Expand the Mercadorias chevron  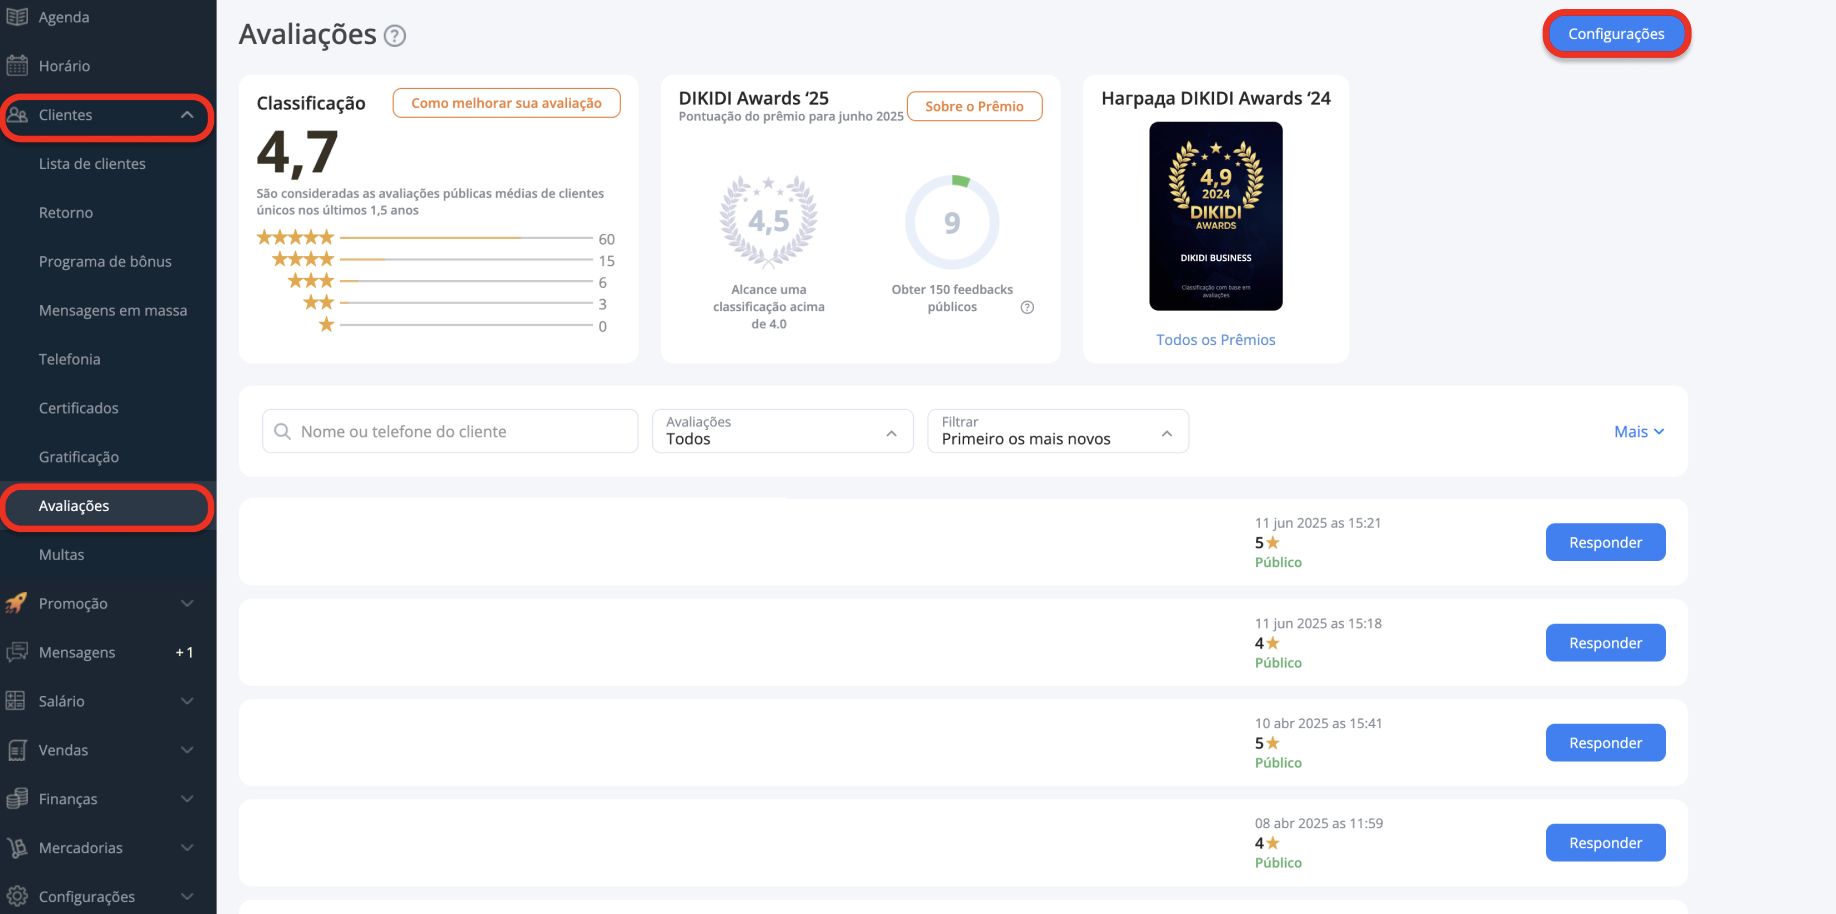[x=187, y=848]
